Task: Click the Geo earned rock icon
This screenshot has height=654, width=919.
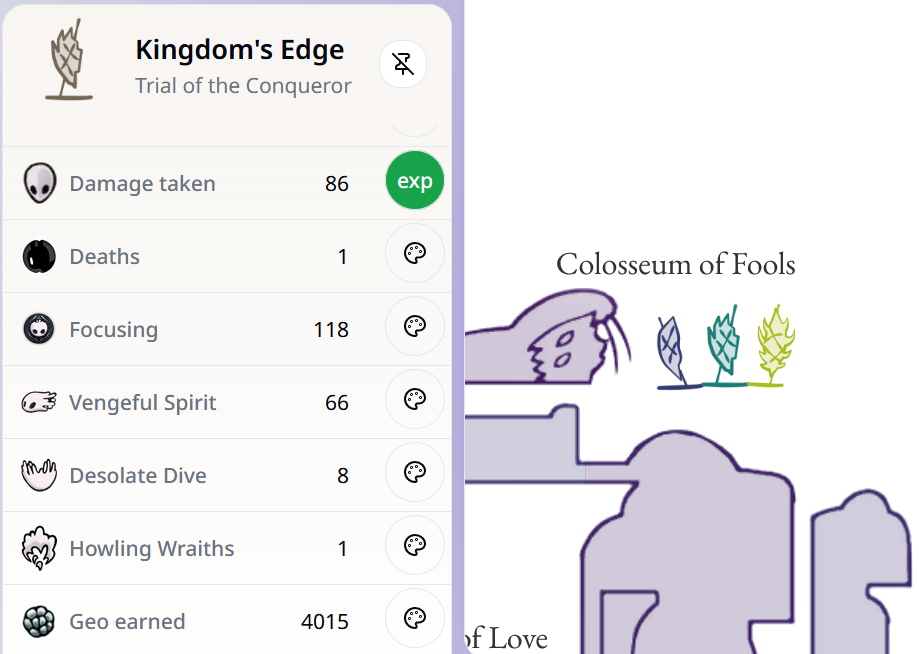Action: [x=39, y=621]
